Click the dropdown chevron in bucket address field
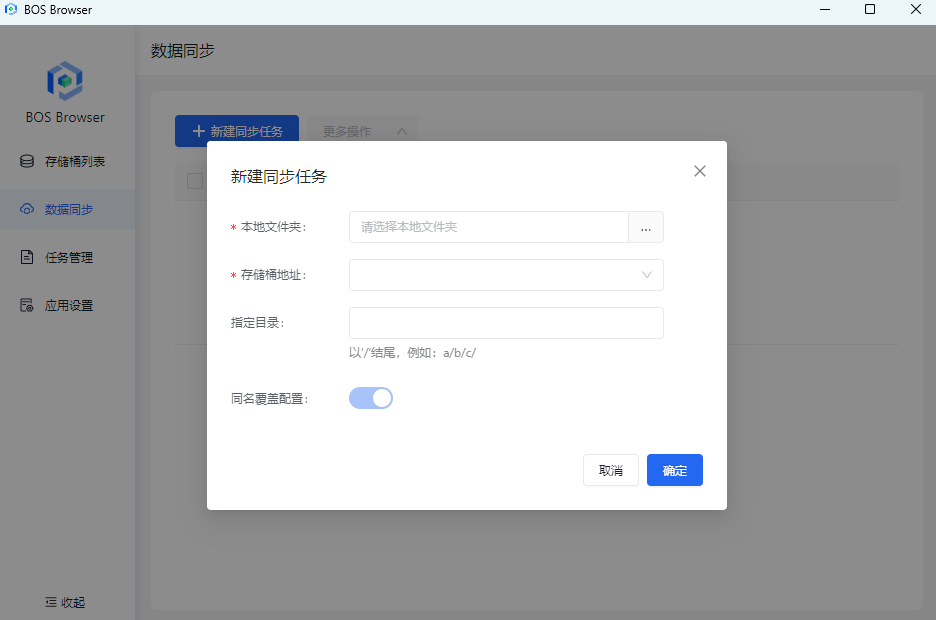 (x=647, y=275)
